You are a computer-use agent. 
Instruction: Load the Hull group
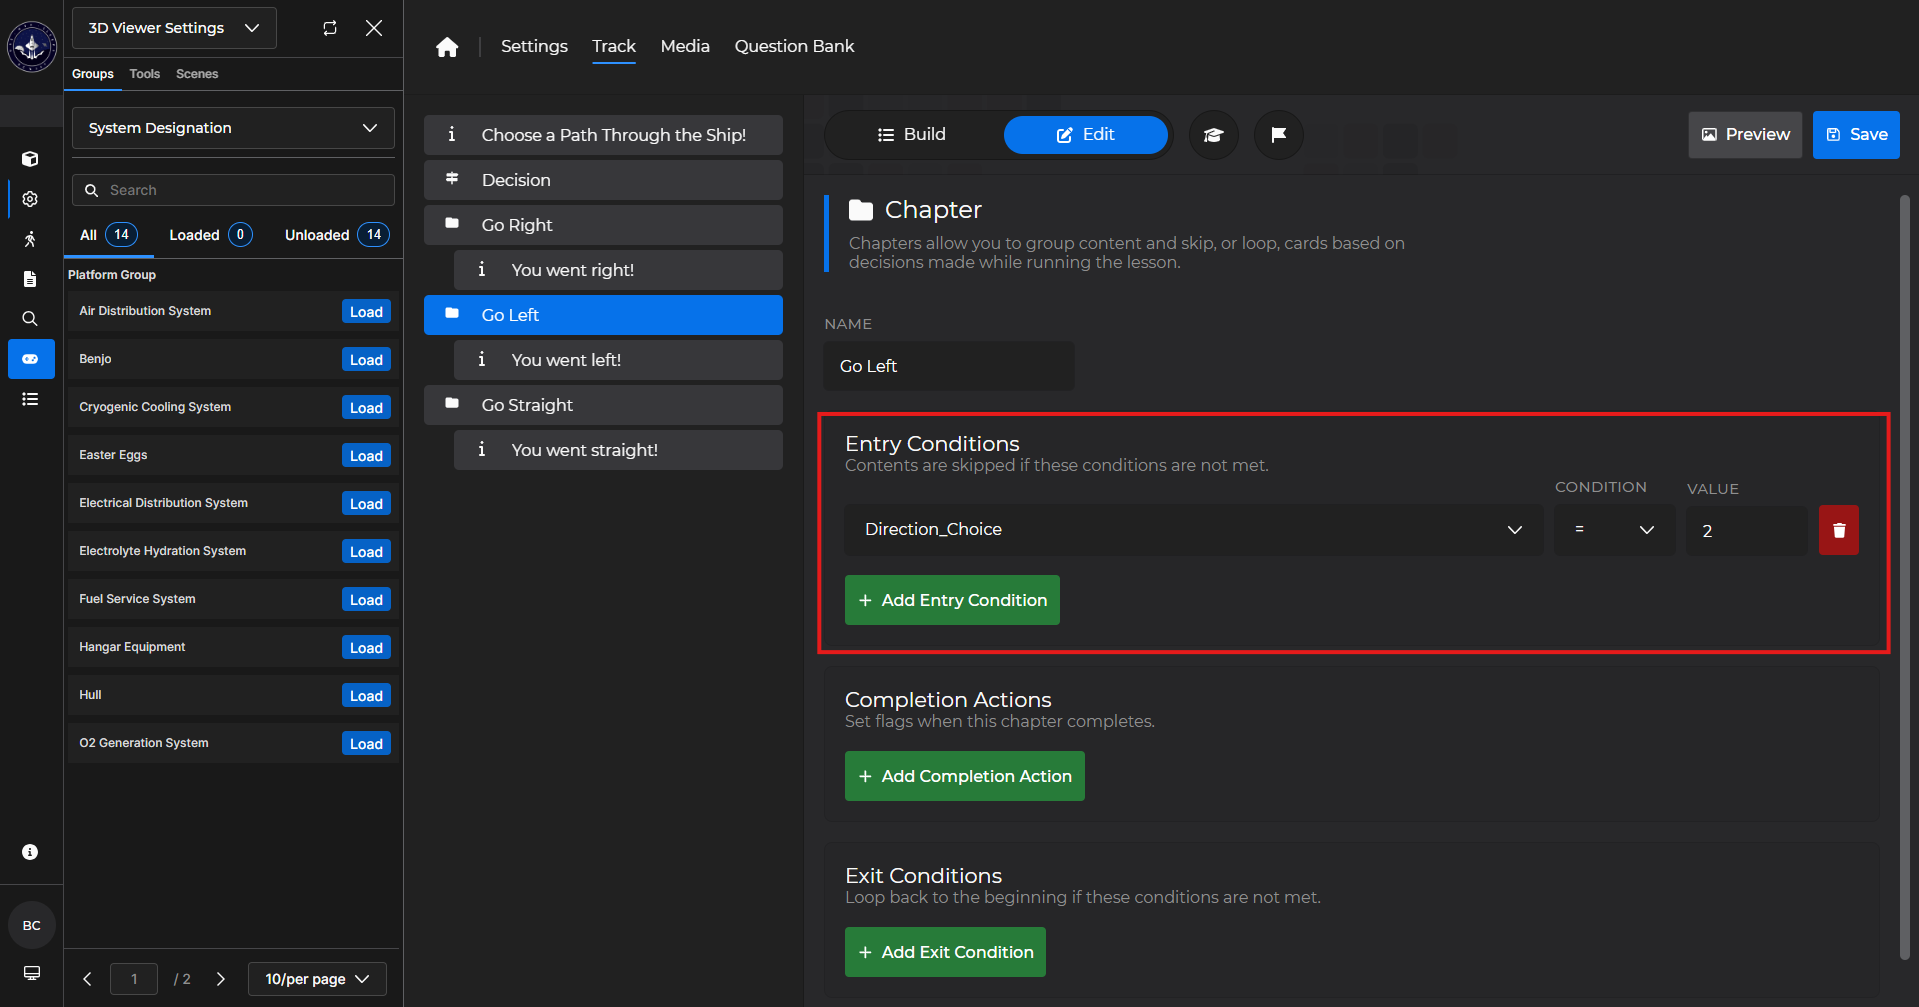click(366, 696)
